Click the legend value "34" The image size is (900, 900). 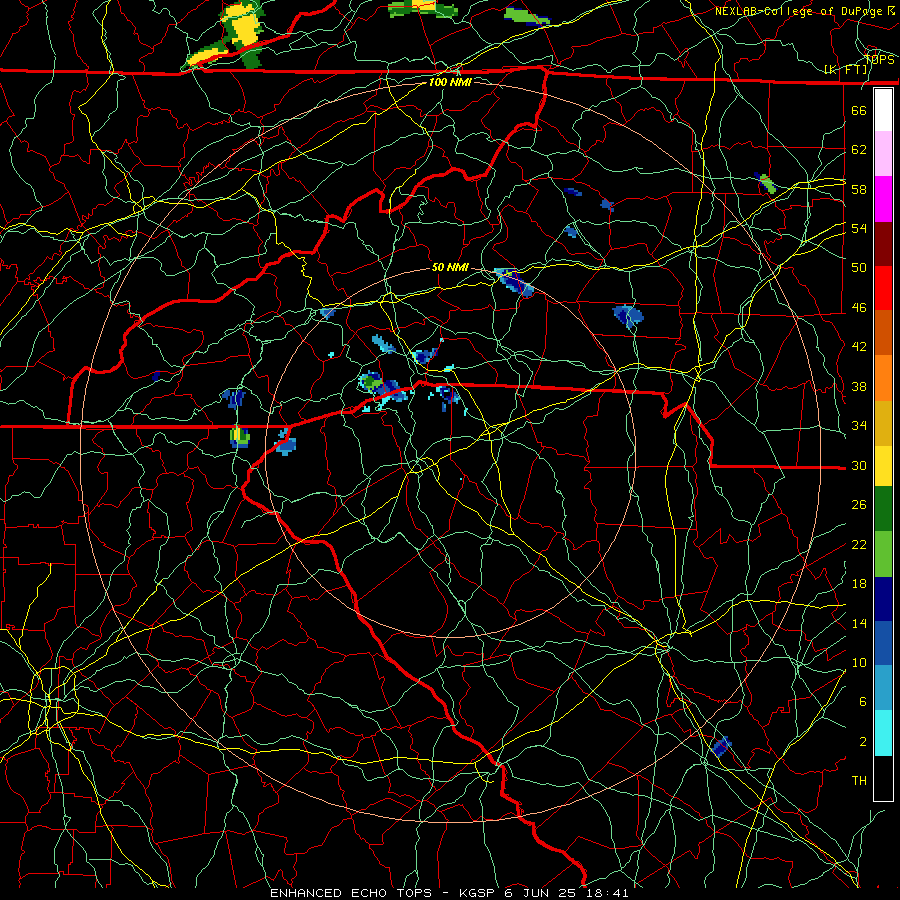pyautogui.click(x=859, y=426)
